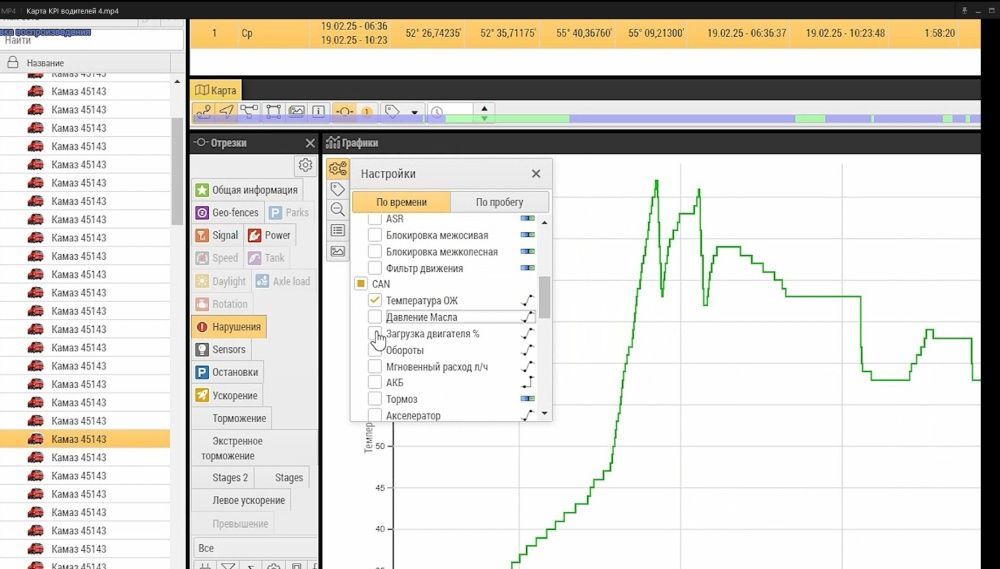The image size is (1000, 569).
Task: Click the track route icon in map toolbar
Action: [x=204, y=112]
